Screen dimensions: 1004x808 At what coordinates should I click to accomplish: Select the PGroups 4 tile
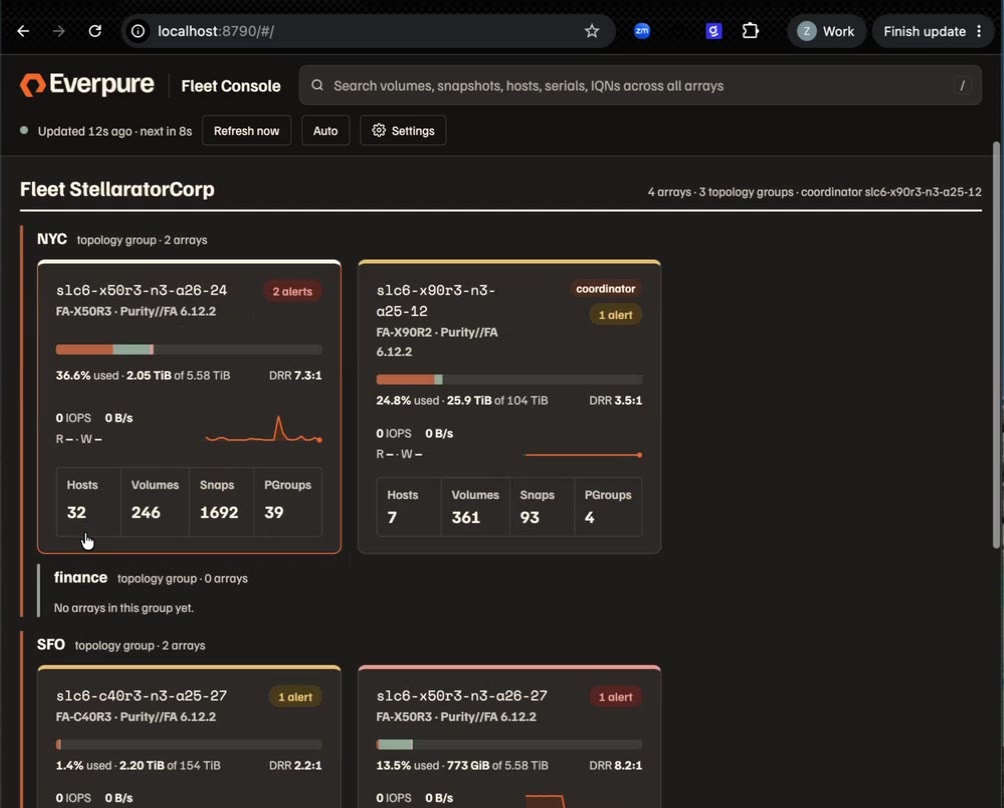[x=608, y=507]
